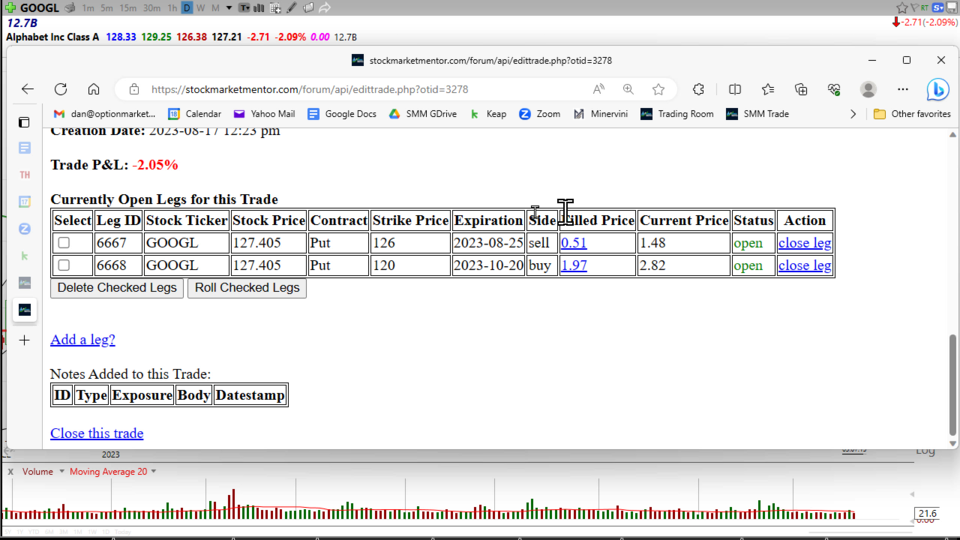Viewport: 960px width, 540px height.
Task: Switch chart to Monthly (M) timeframe
Action: [x=216, y=8]
